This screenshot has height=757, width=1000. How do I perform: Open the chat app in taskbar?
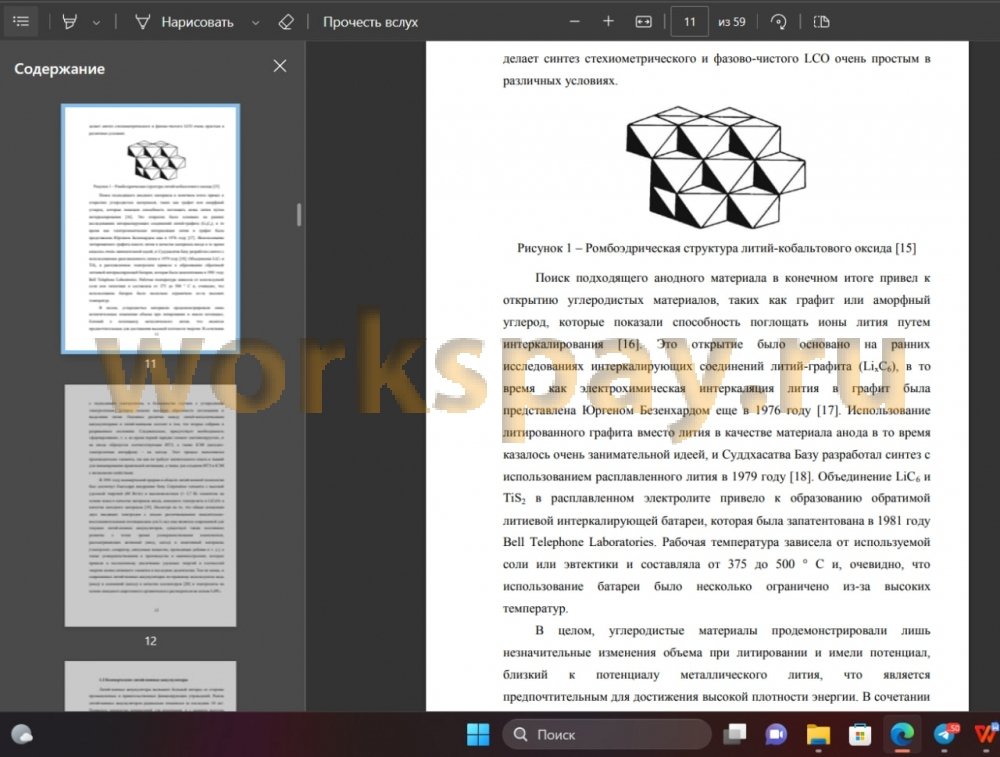tap(776, 735)
